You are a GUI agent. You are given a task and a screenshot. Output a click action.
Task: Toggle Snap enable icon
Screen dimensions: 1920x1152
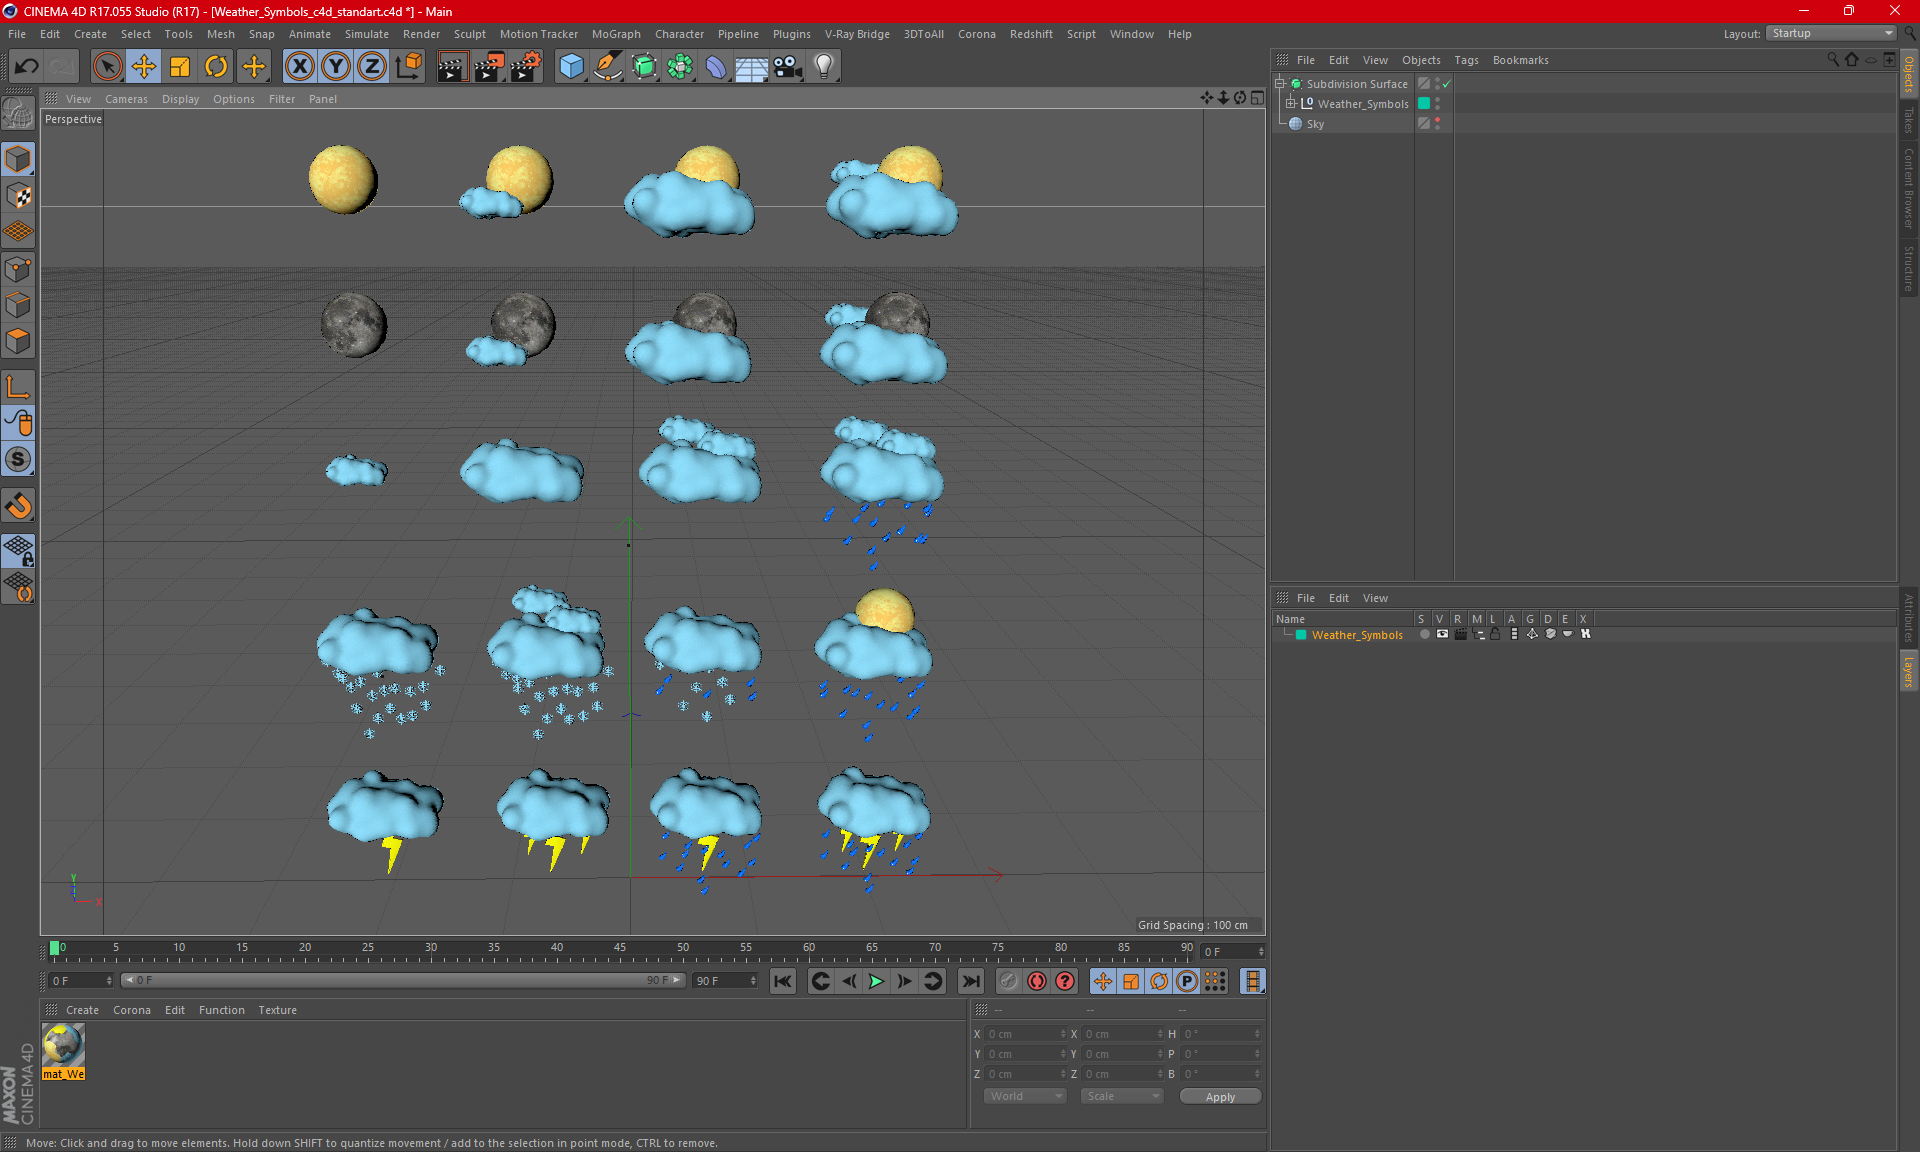click(18, 459)
